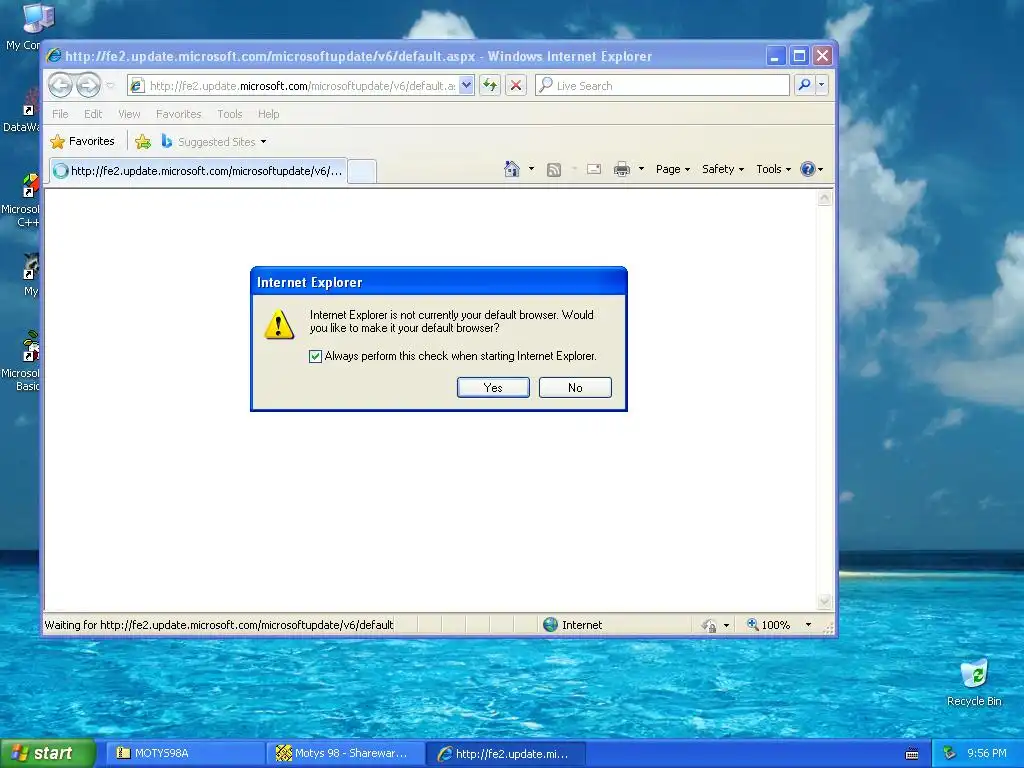Expand the address bar history dropdown
The image size is (1024, 768).
click(466, 85)
